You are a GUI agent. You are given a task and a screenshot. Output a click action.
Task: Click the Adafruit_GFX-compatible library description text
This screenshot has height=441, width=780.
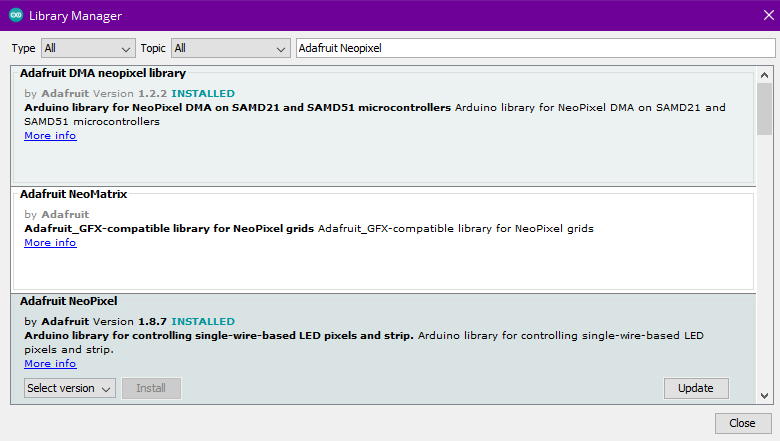309,229
